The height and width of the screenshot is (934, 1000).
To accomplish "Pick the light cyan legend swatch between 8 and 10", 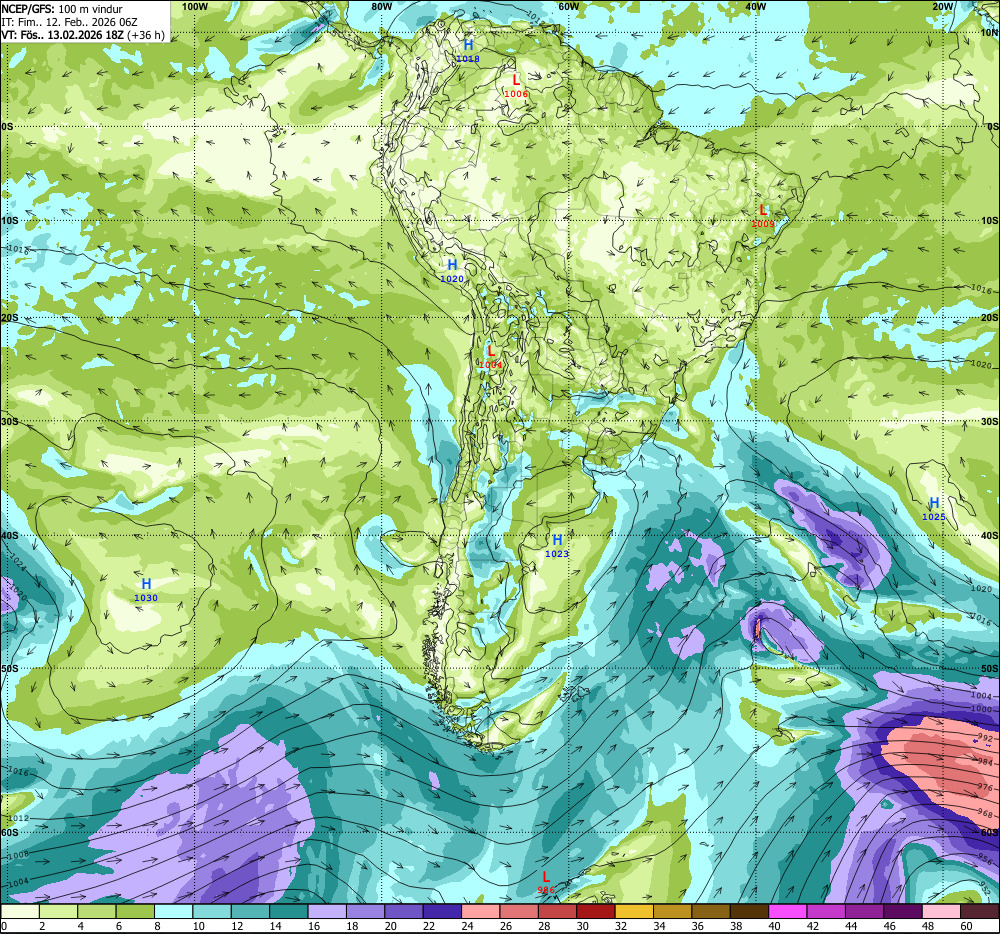I will pyautogui.click(x=173, y=912).
